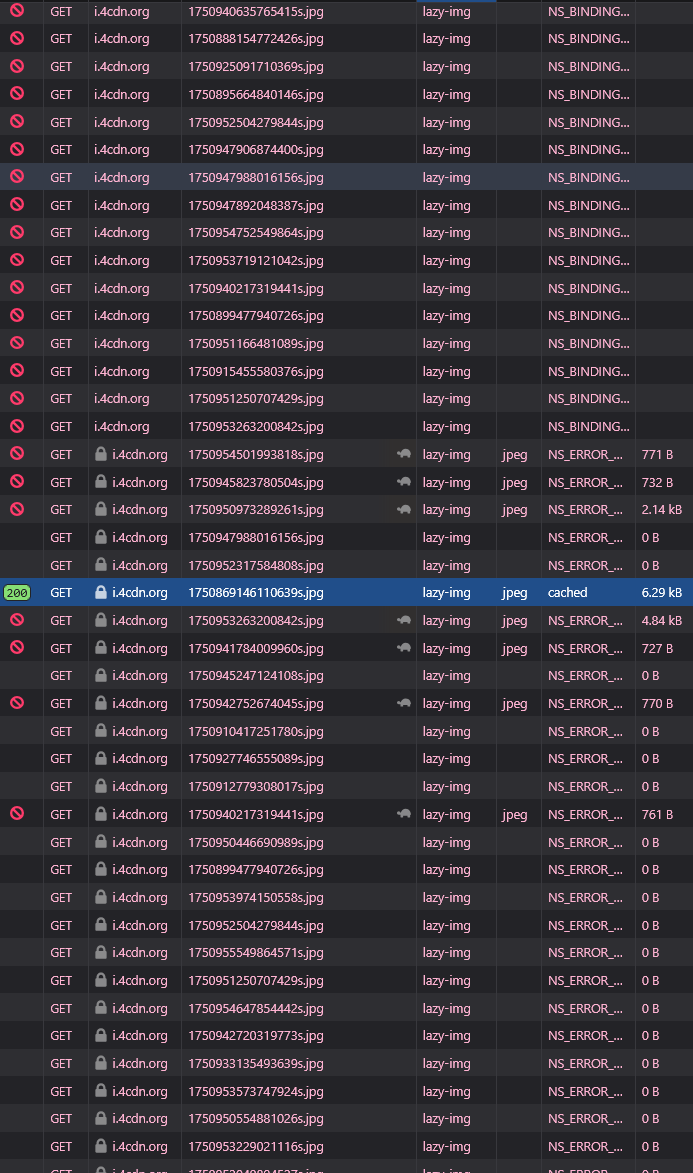Select file name 1750941784009960s.jpg
Image resolution: width=693 pixels, height=1173 pixels.
(256, 648)
